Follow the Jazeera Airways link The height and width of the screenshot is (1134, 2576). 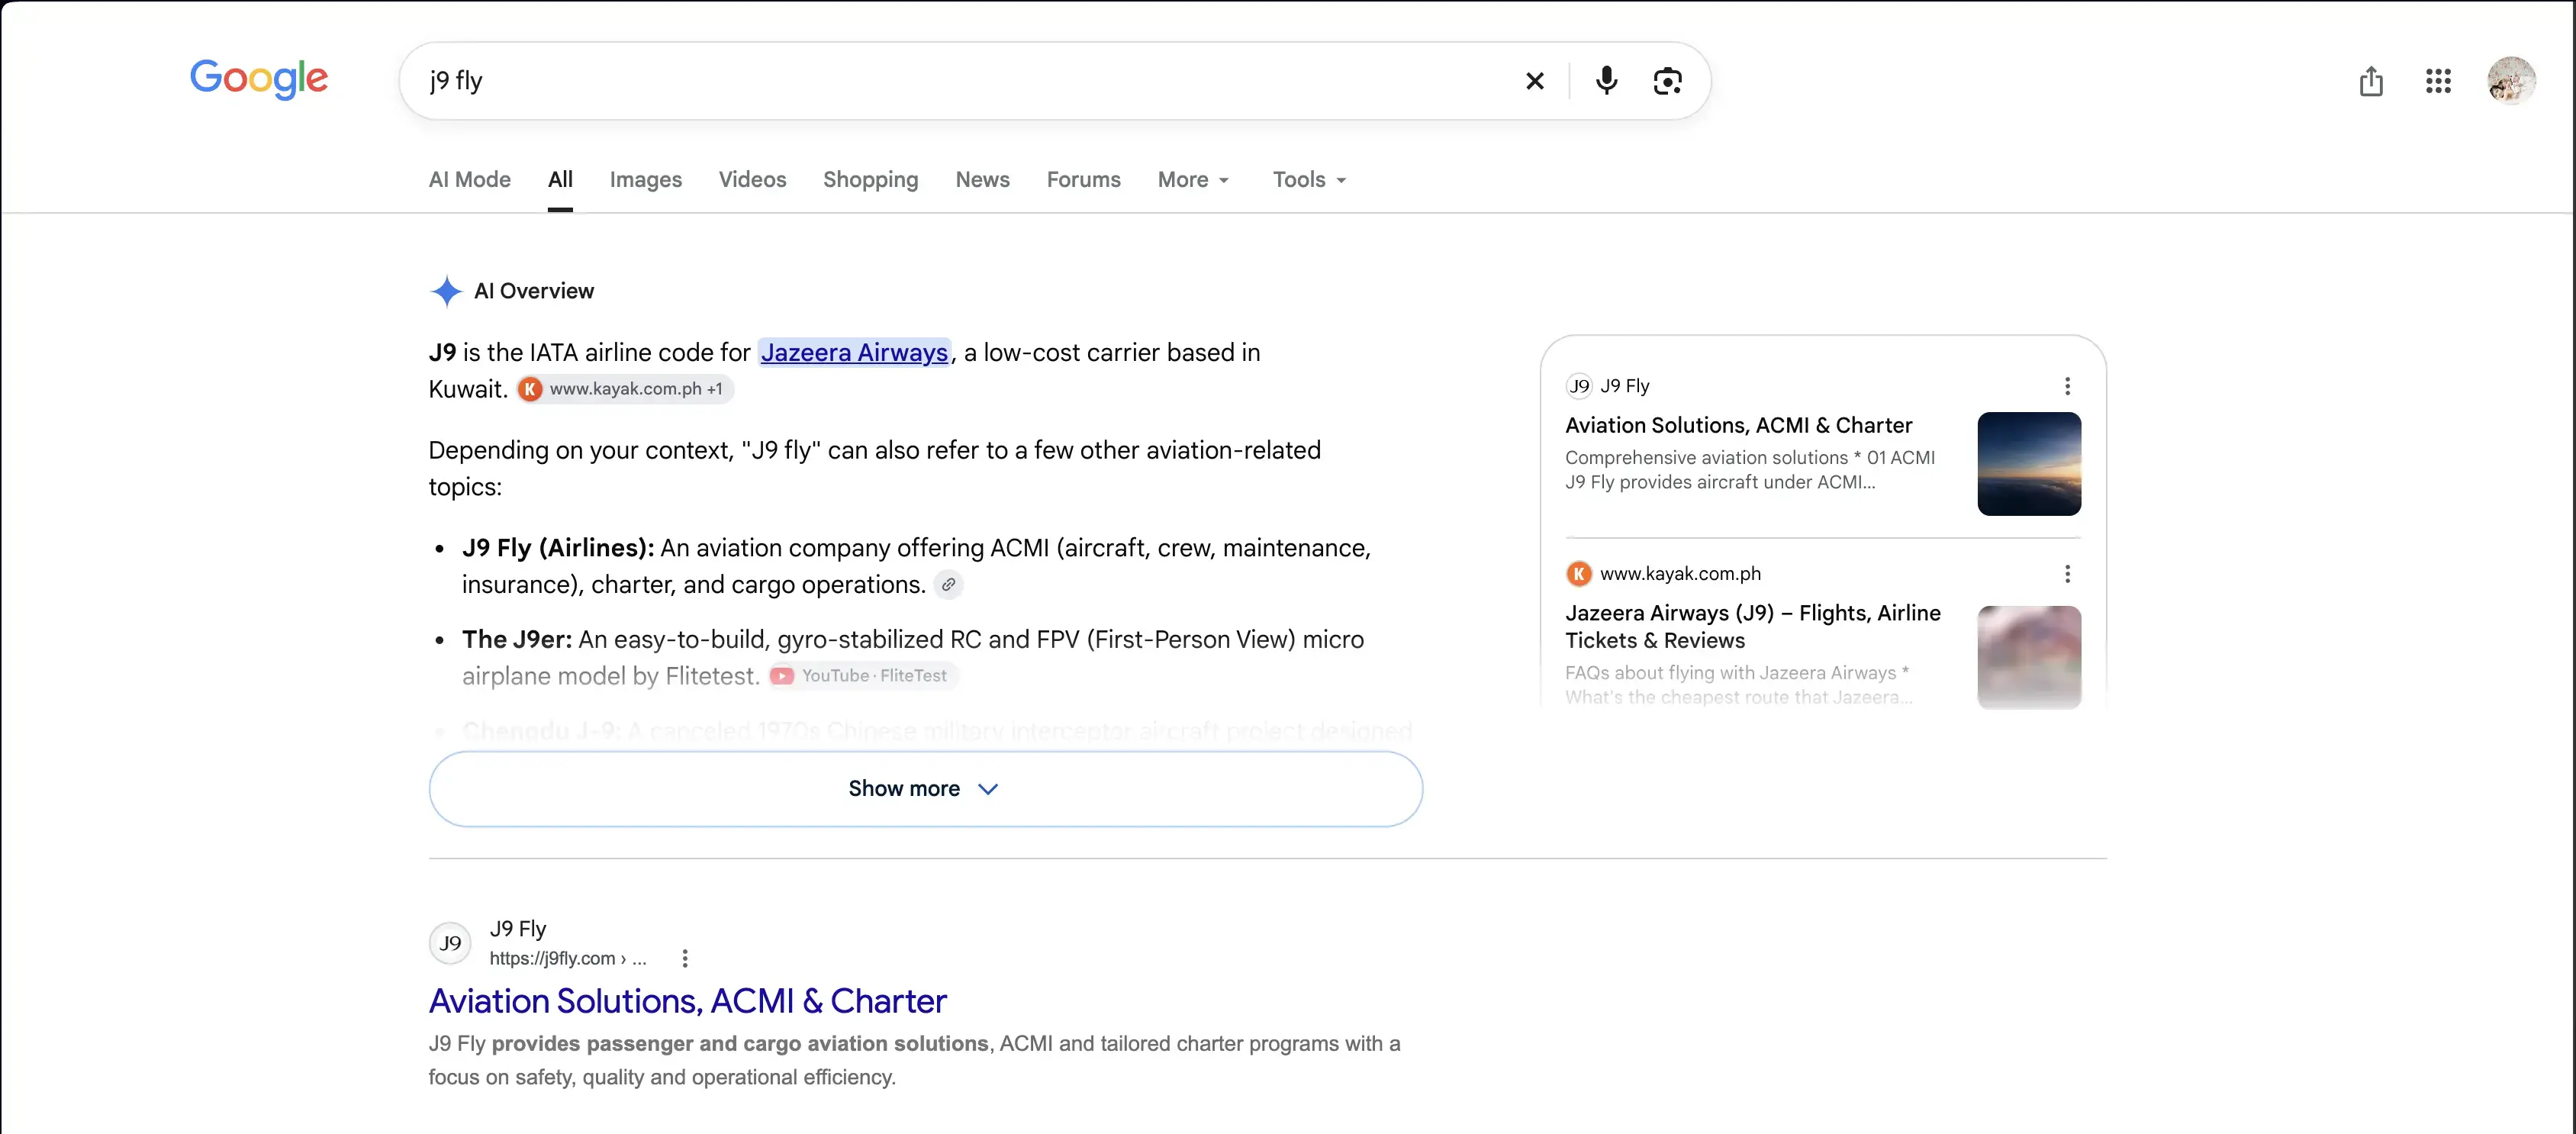[854, 353]
